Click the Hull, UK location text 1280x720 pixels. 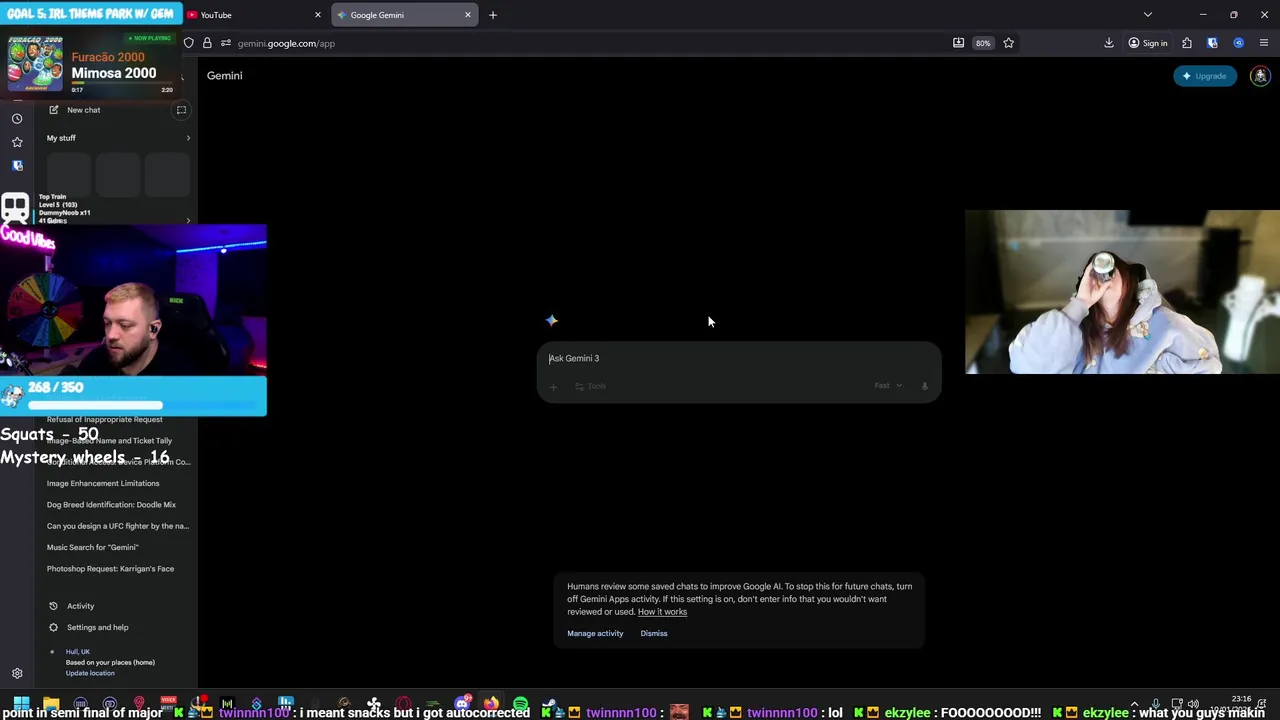(x=78, y=652)
